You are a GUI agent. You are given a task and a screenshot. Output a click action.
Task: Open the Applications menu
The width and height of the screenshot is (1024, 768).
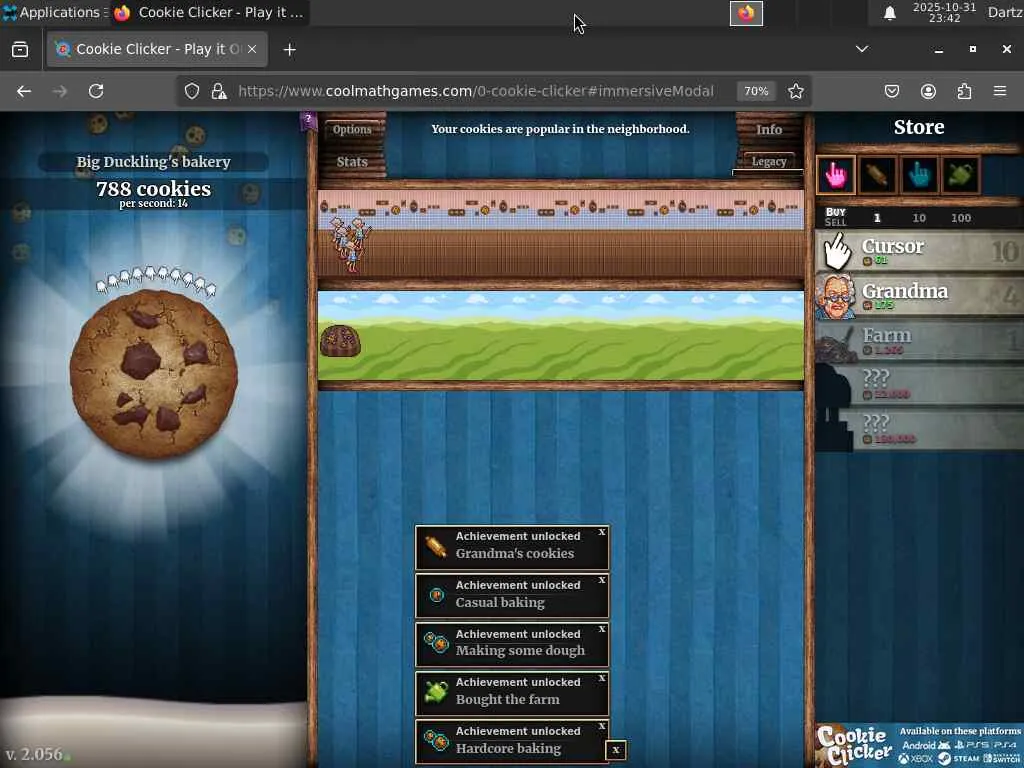(x=54, y=12)
